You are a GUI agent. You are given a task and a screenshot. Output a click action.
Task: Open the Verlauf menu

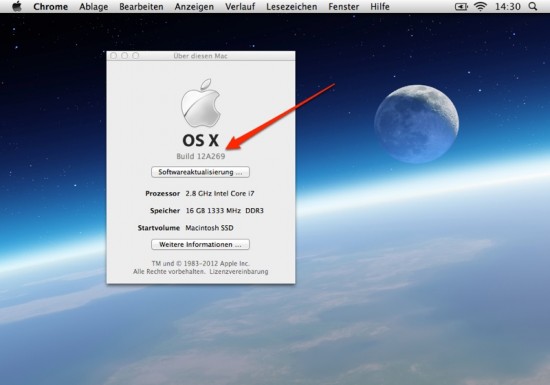pyautogui.click(x=240, y=7)
